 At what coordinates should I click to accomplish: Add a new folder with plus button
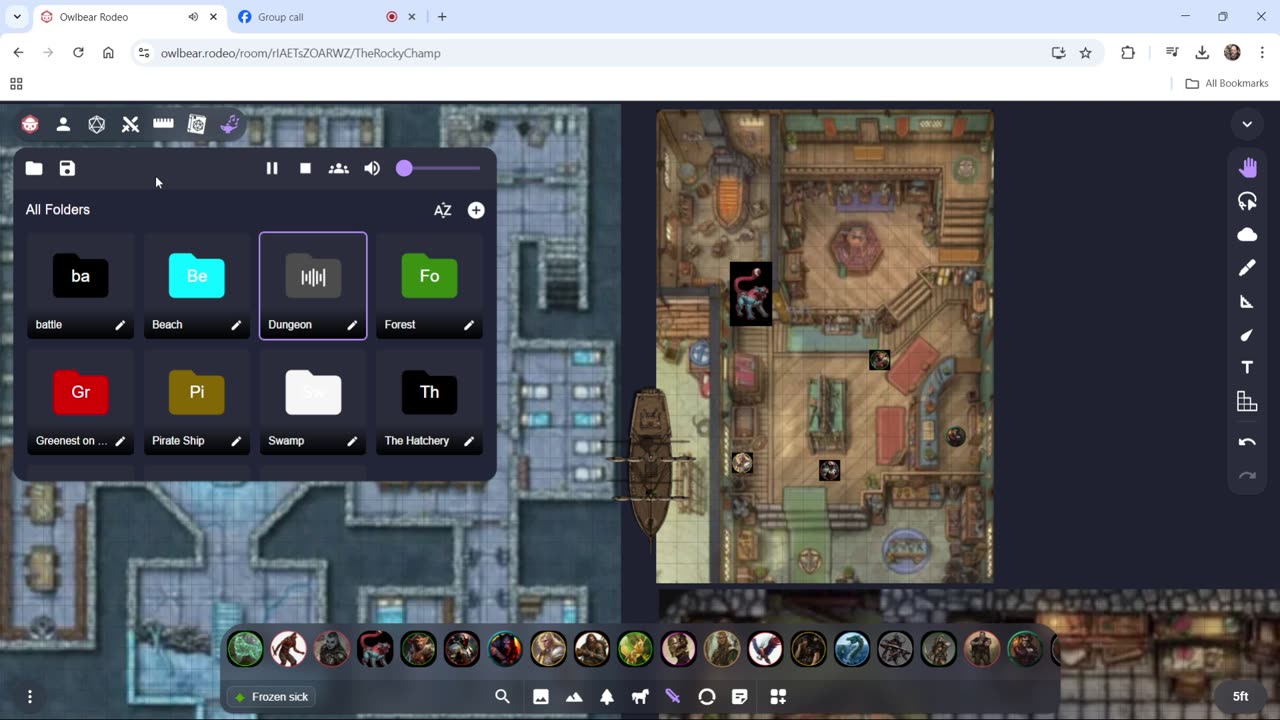coord(476,210)
